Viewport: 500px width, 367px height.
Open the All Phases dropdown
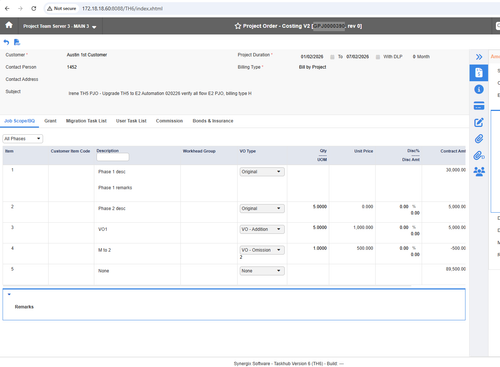pyautogui.click(x=23, y=139)
